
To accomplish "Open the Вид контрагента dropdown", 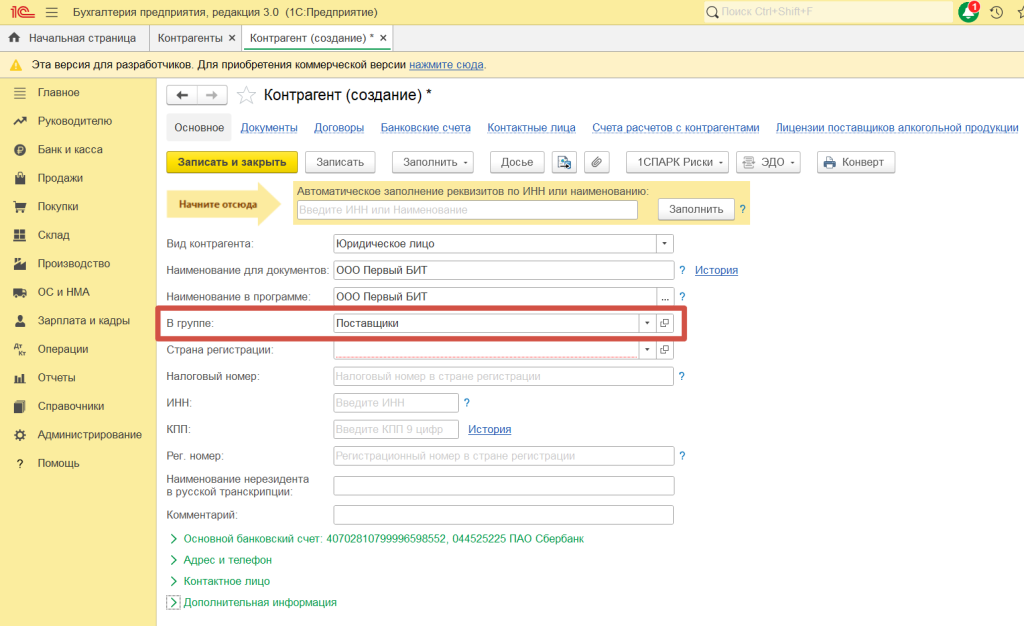I will click(x=664, y=243).
